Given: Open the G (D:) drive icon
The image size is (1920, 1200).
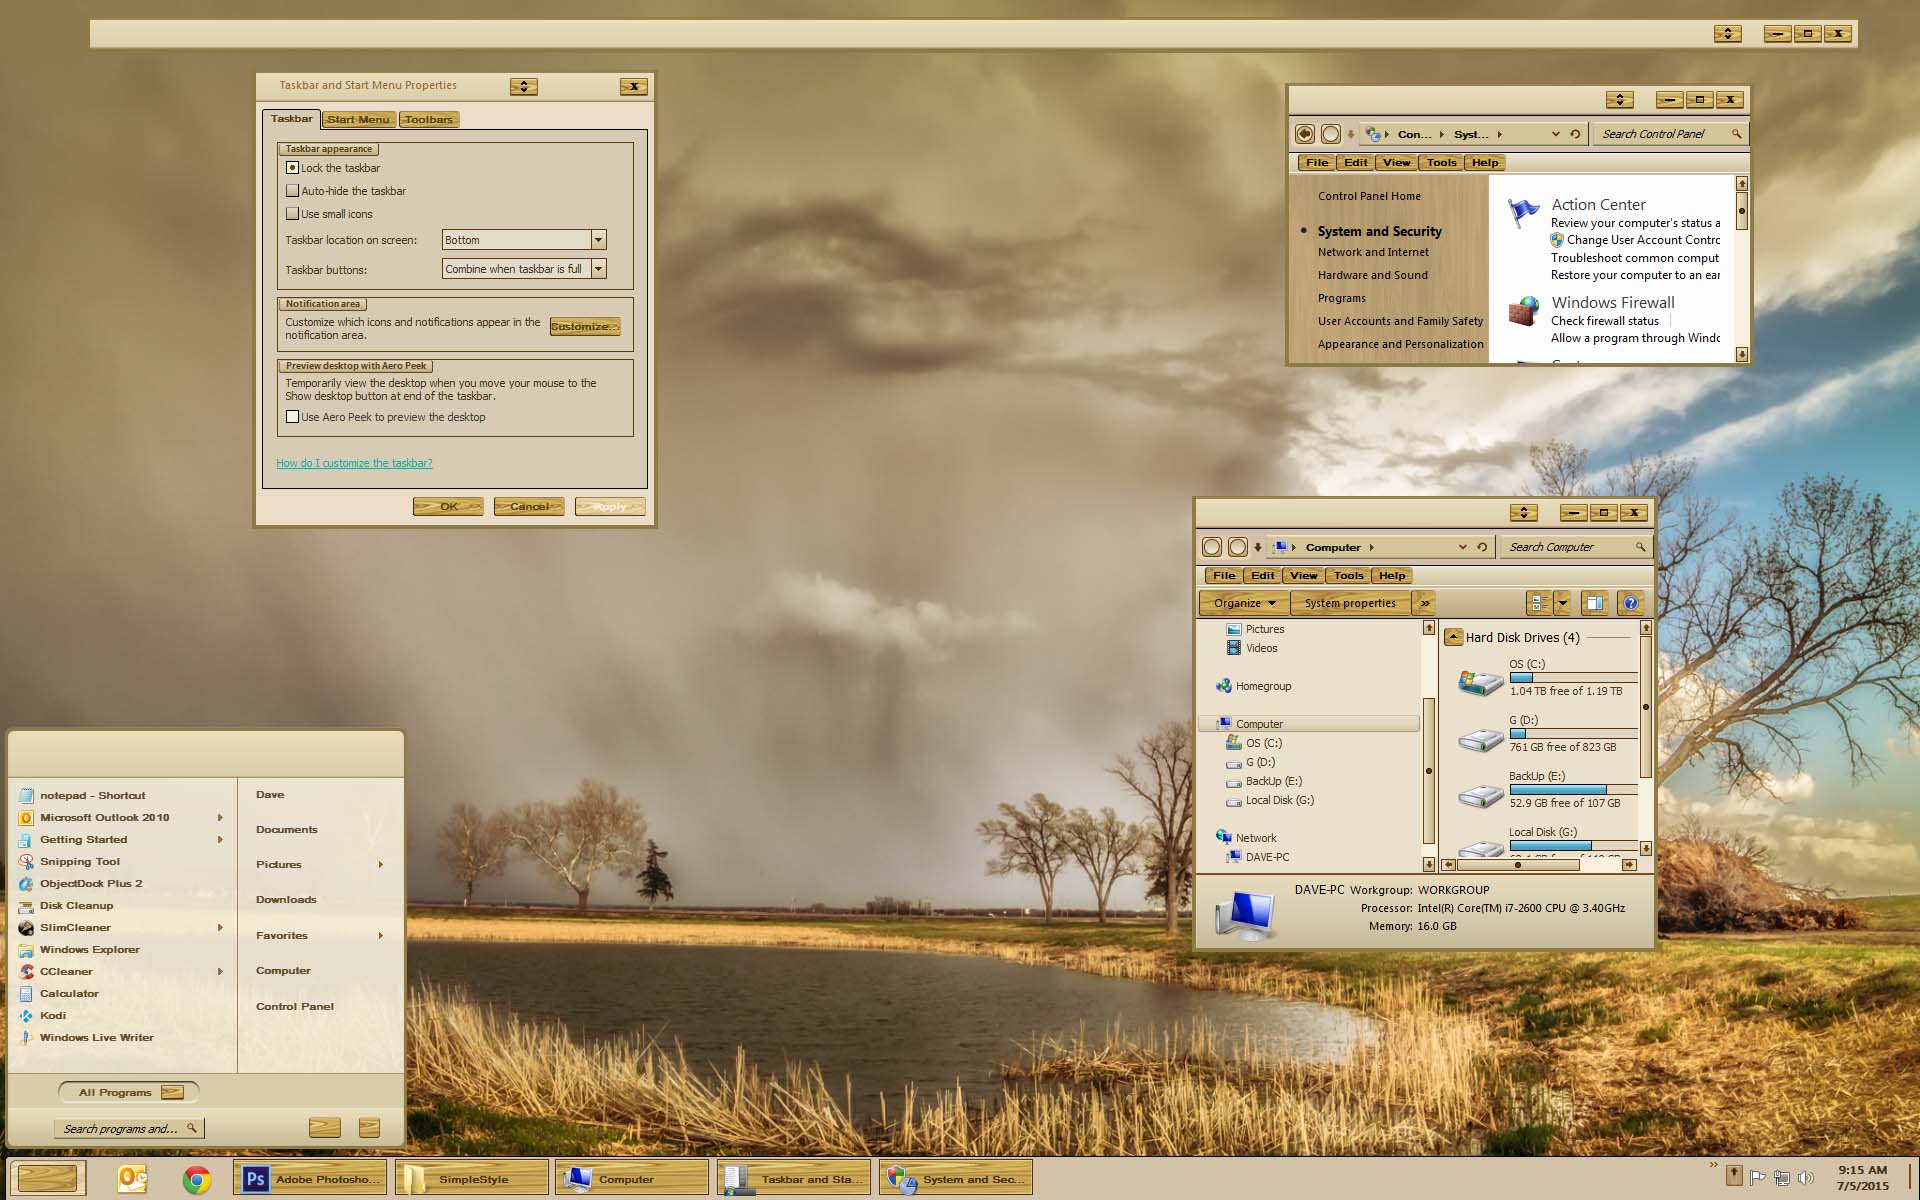Looking at the screenshot, I should point(1481,739).
